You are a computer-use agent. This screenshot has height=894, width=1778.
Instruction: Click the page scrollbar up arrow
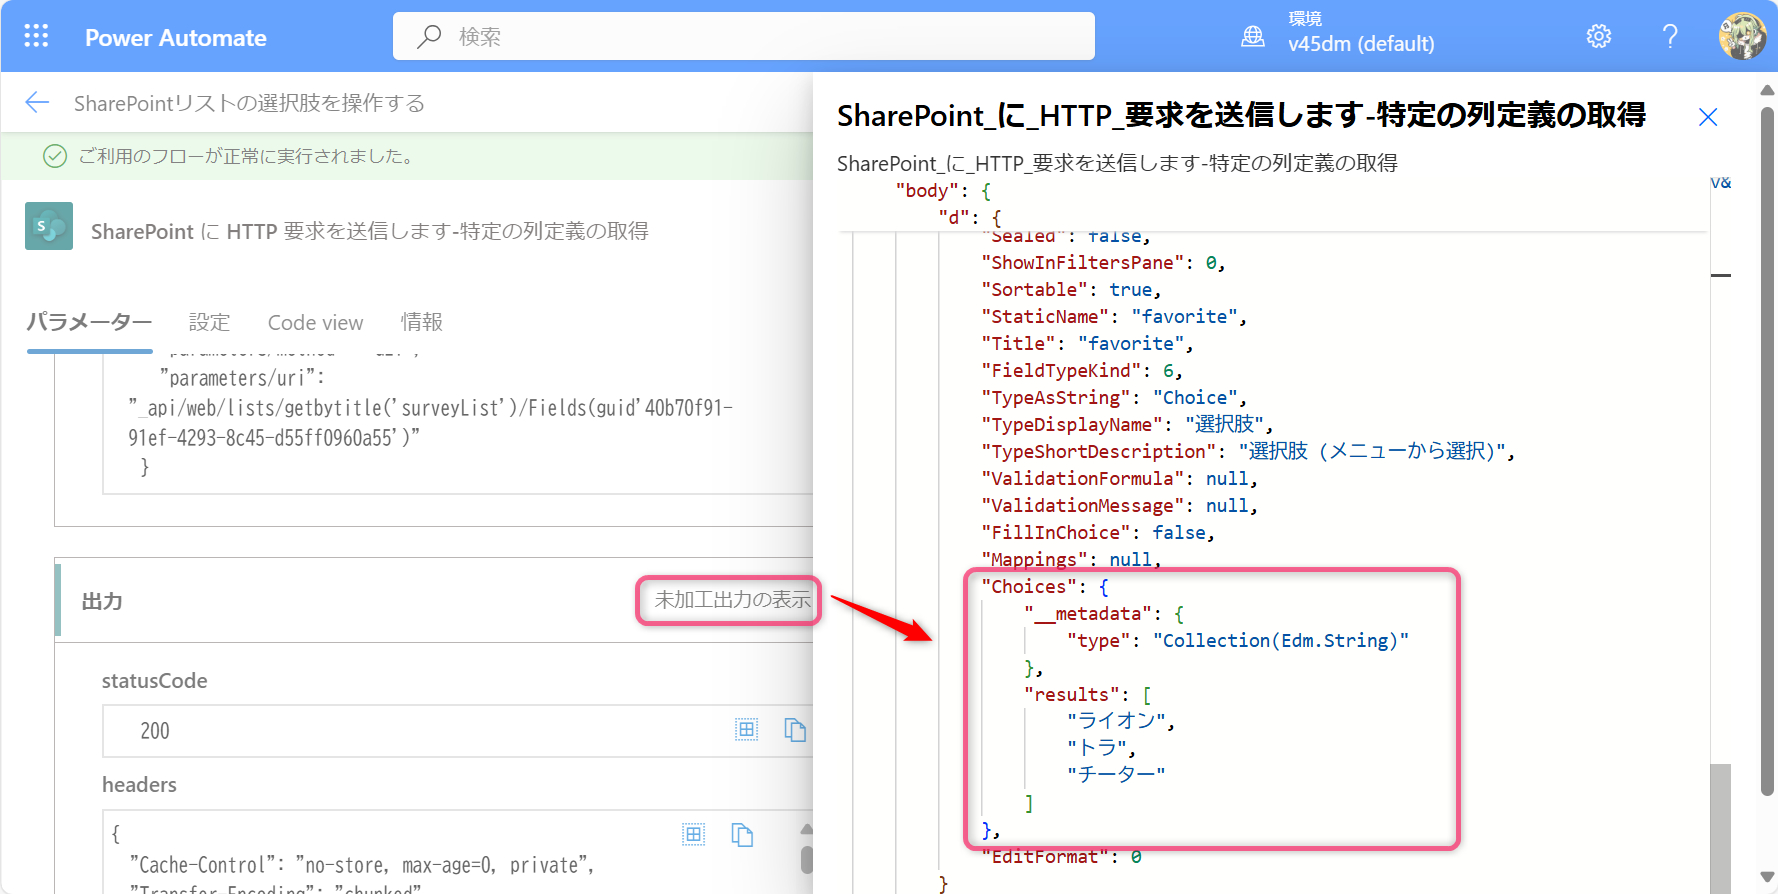[x=1767, y=90]
